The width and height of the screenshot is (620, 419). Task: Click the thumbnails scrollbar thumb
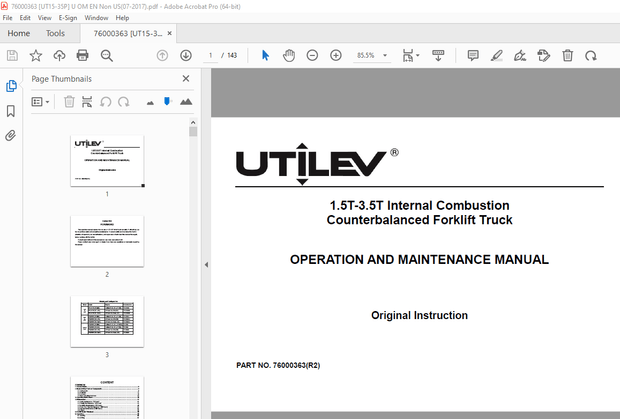tap(193, 132)
